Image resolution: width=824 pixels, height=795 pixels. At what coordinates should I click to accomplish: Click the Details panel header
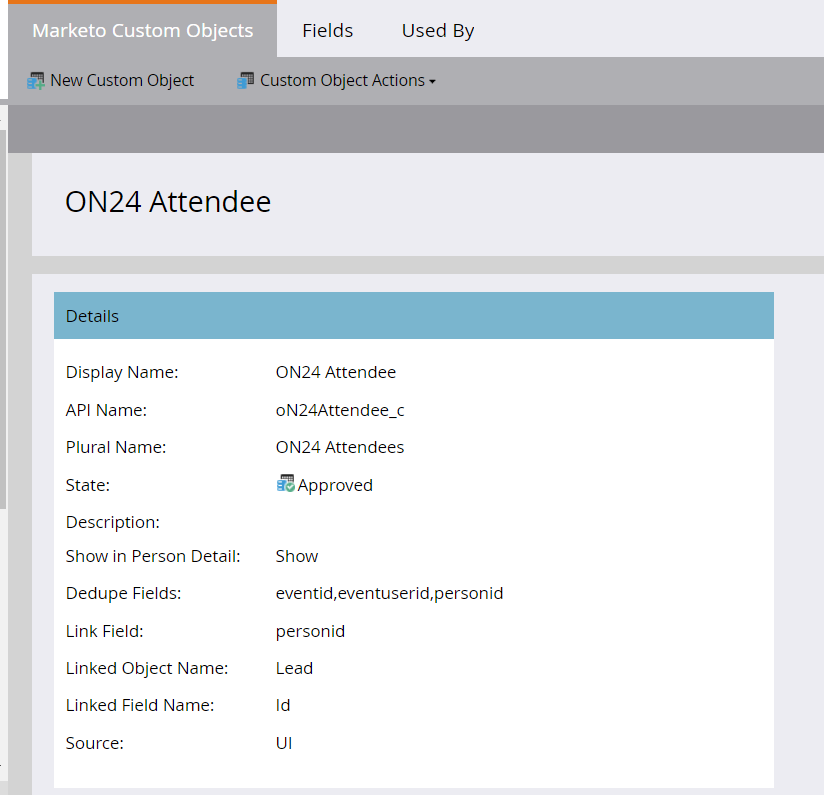(92, 315)
